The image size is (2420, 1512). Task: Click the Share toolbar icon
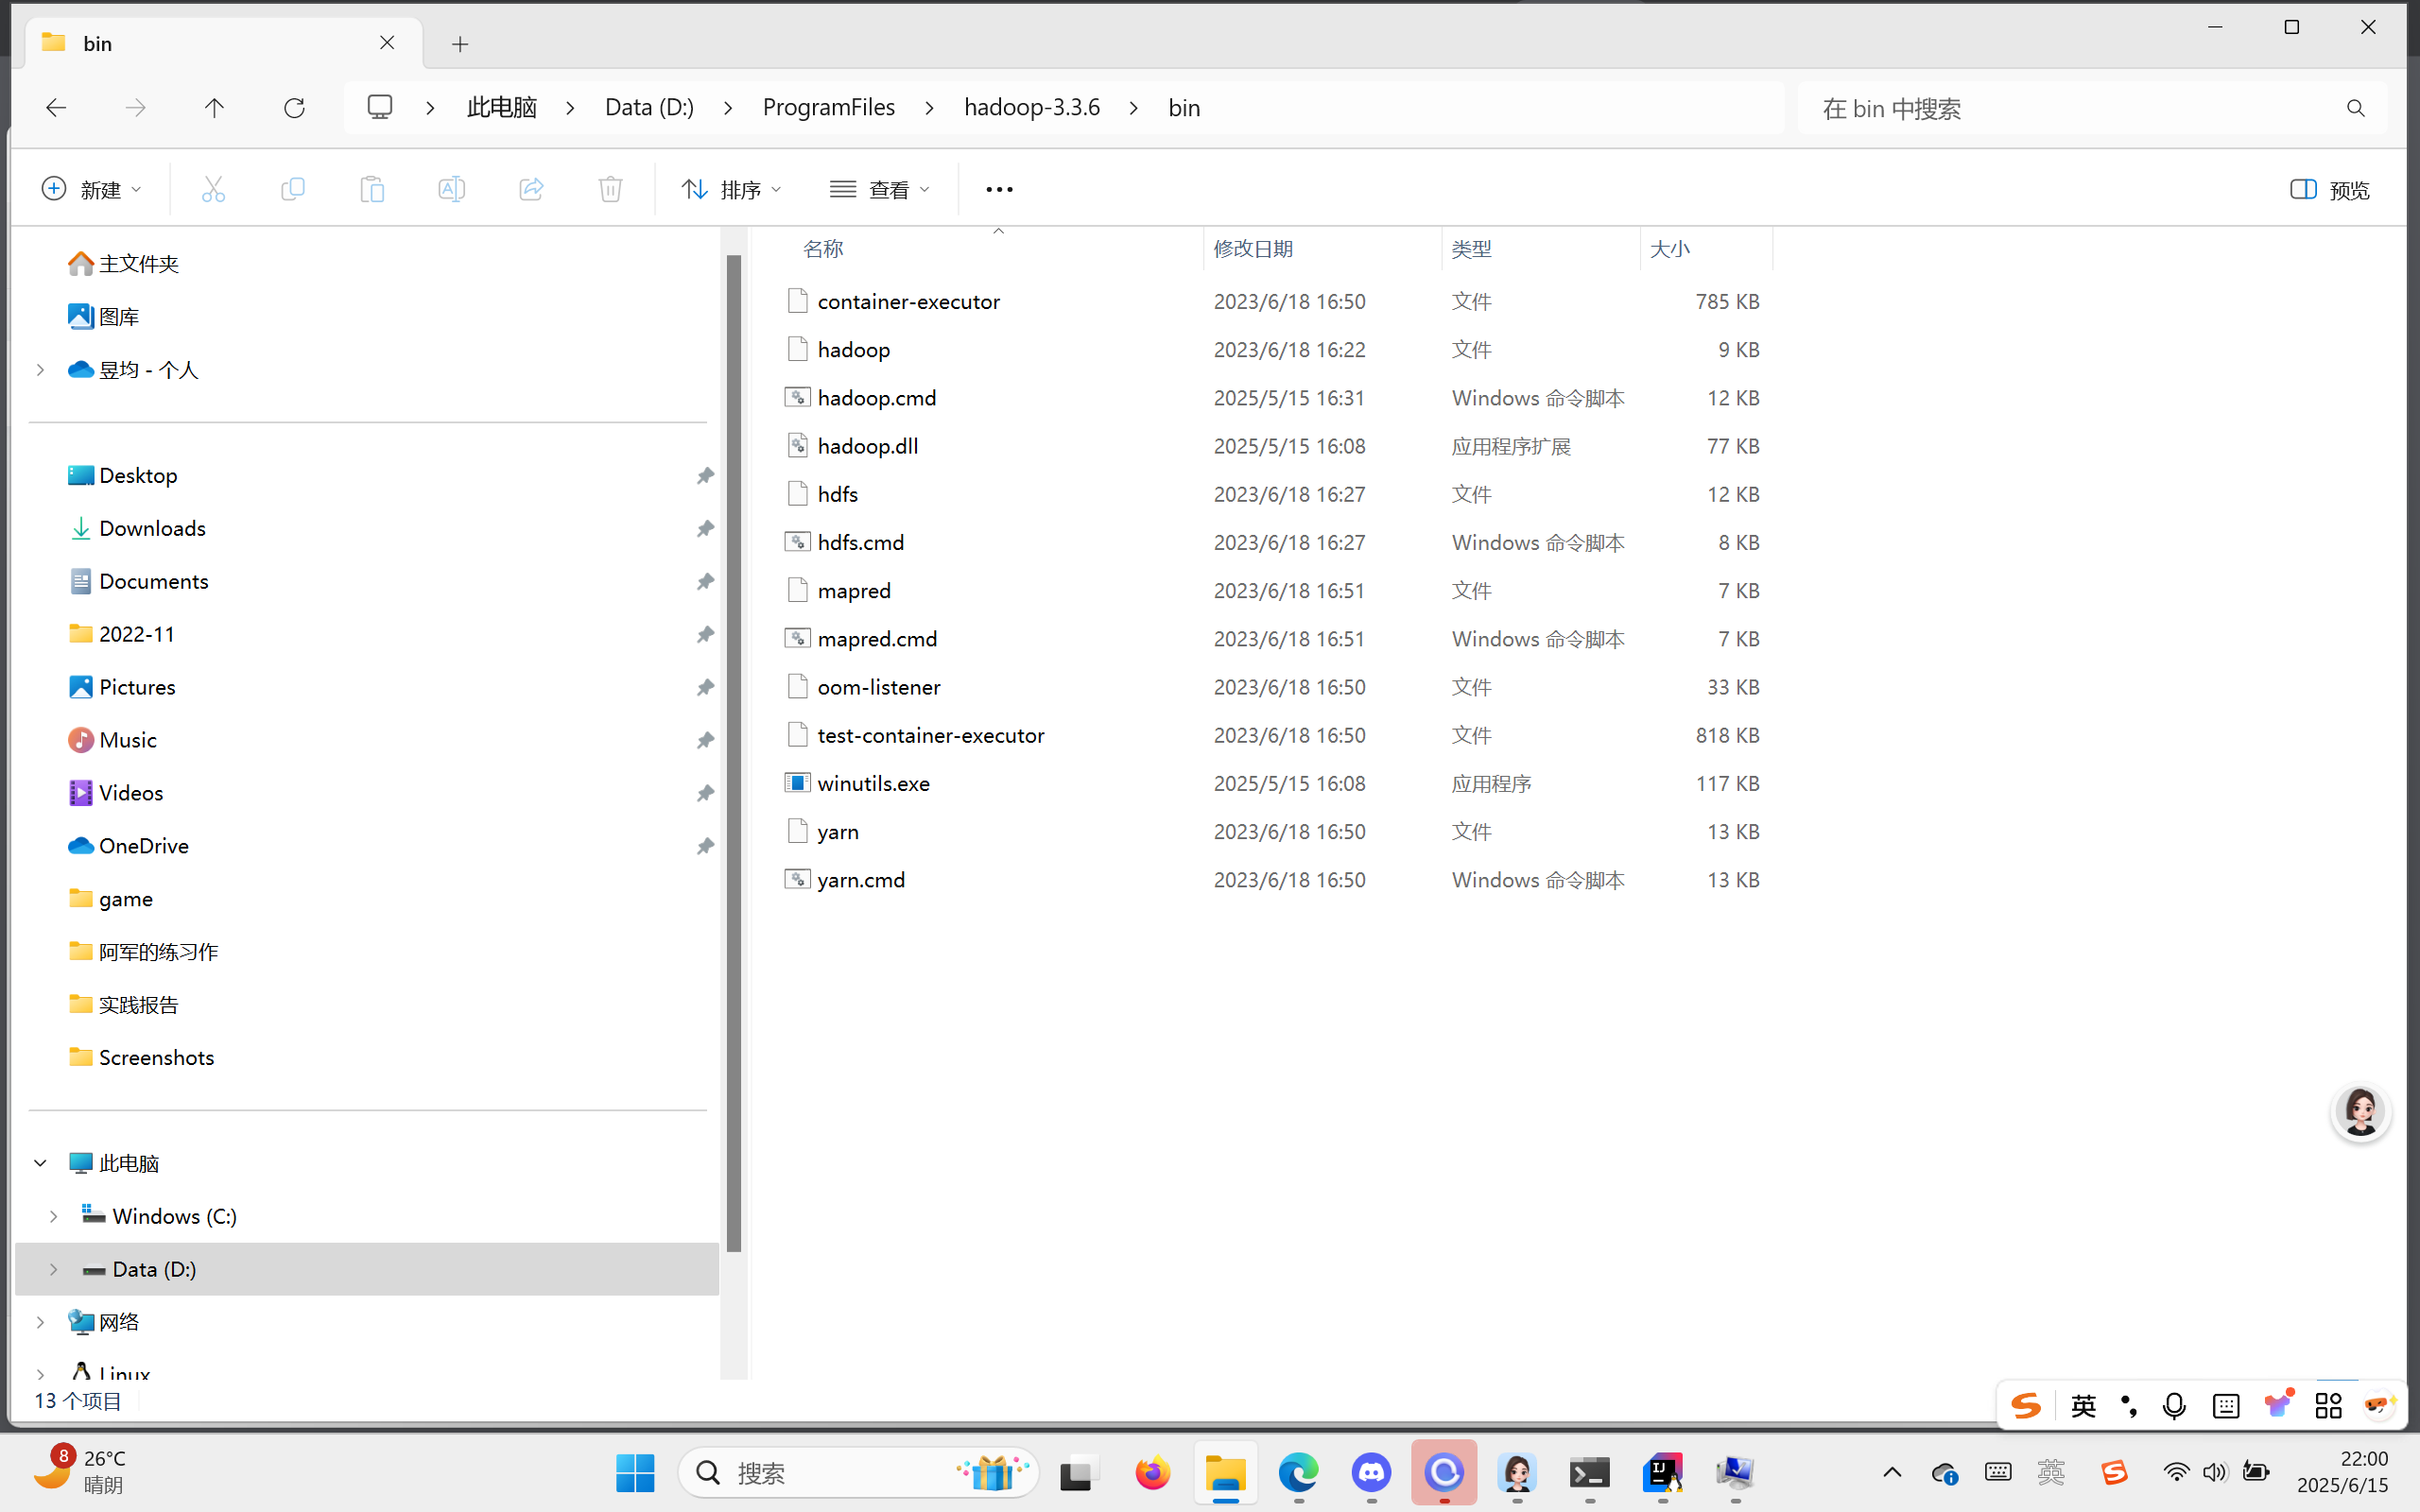531,189
